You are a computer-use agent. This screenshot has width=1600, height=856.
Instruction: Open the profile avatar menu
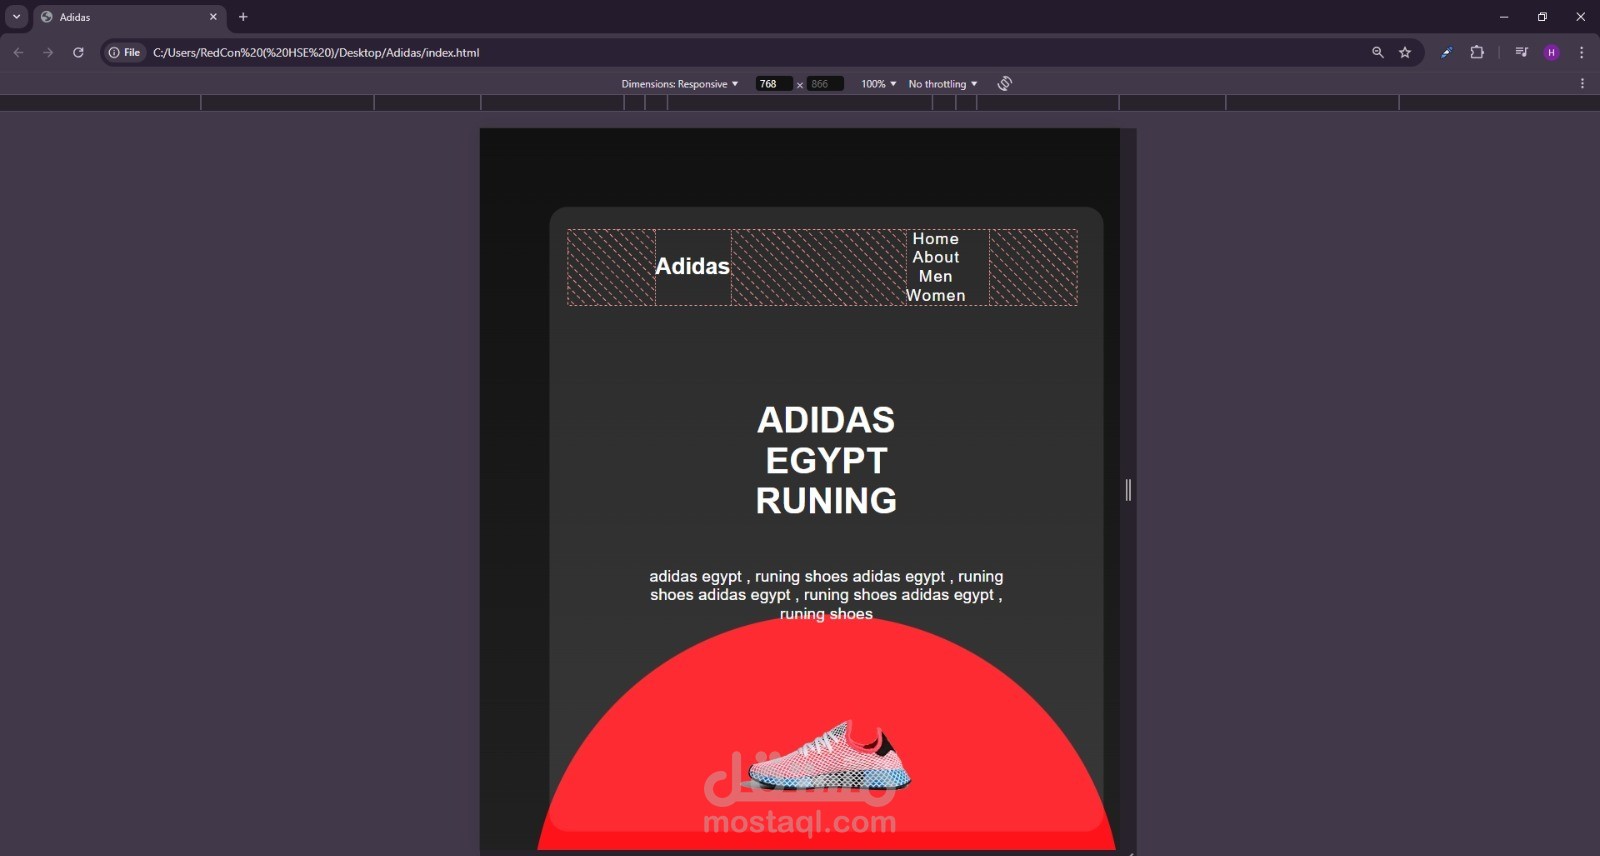click(1552, 53)
